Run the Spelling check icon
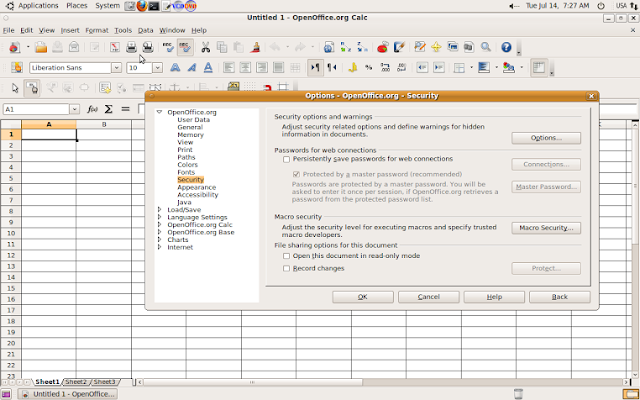The width and height of the screenshot is (640, 400). click(168, 47)
